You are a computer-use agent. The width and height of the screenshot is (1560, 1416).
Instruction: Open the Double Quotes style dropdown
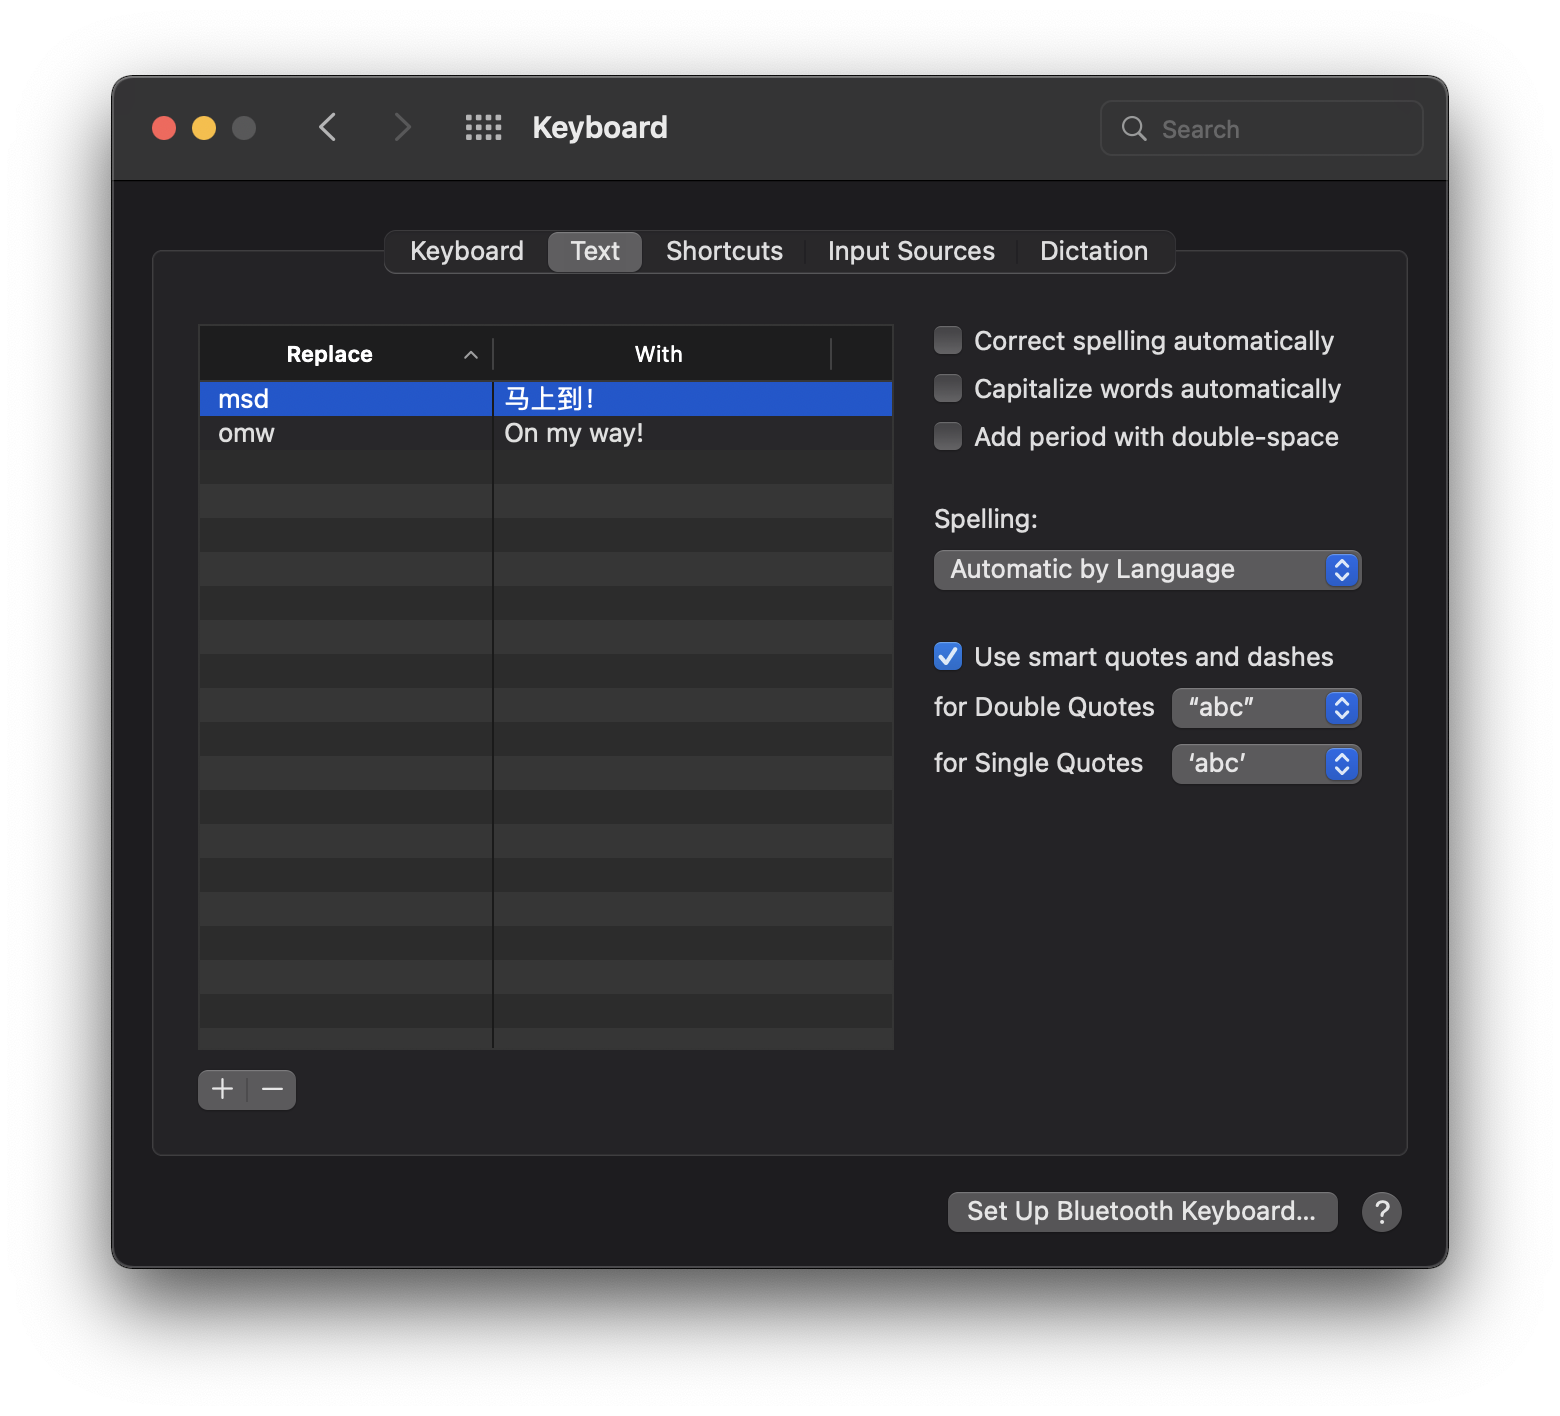coord(1266,708)
